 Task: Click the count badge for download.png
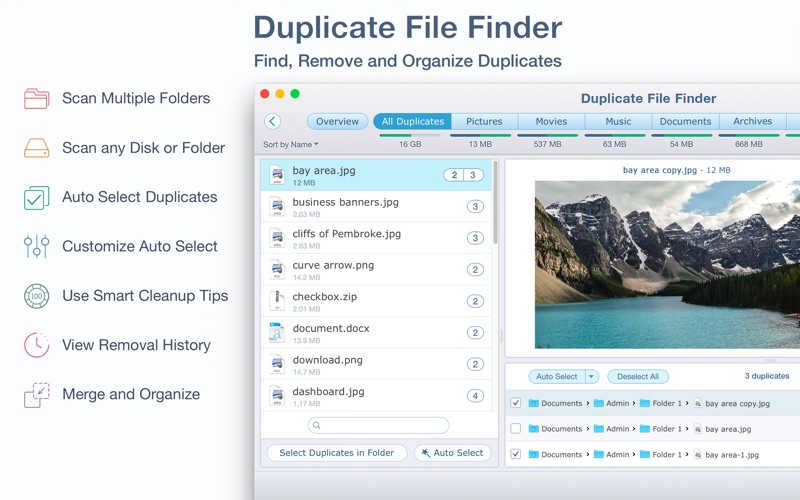(x=475, y=364)
